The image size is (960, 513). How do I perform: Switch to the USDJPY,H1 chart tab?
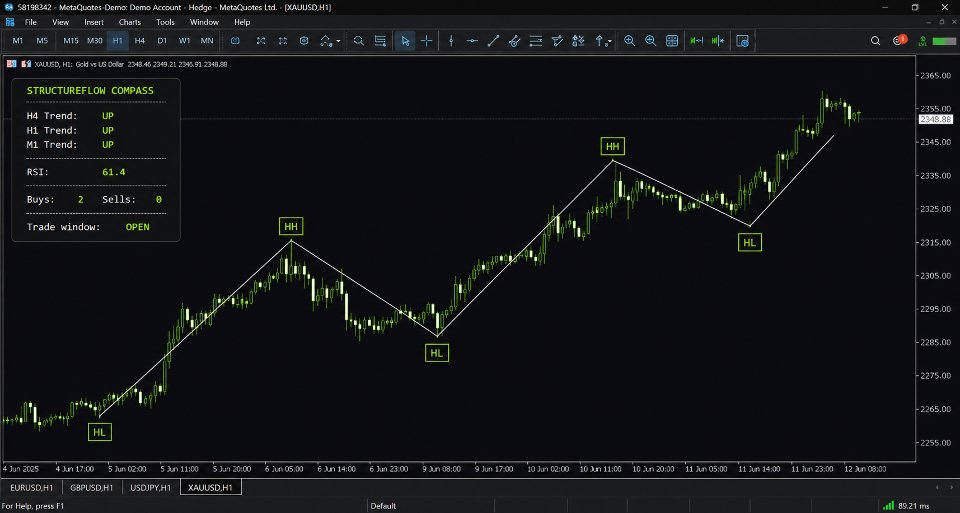coord(151,487)
